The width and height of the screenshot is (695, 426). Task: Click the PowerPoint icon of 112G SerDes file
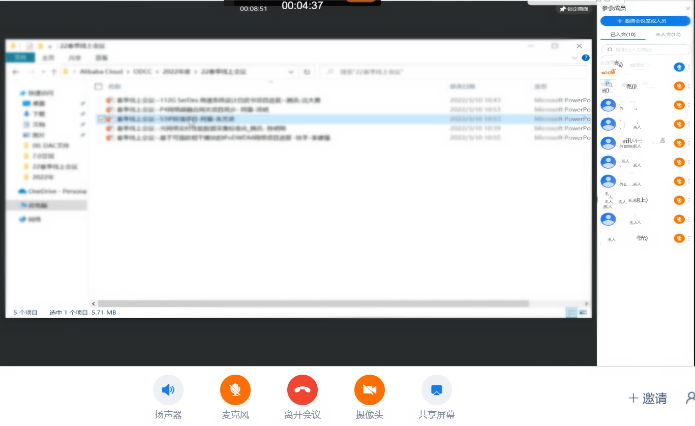109,100
